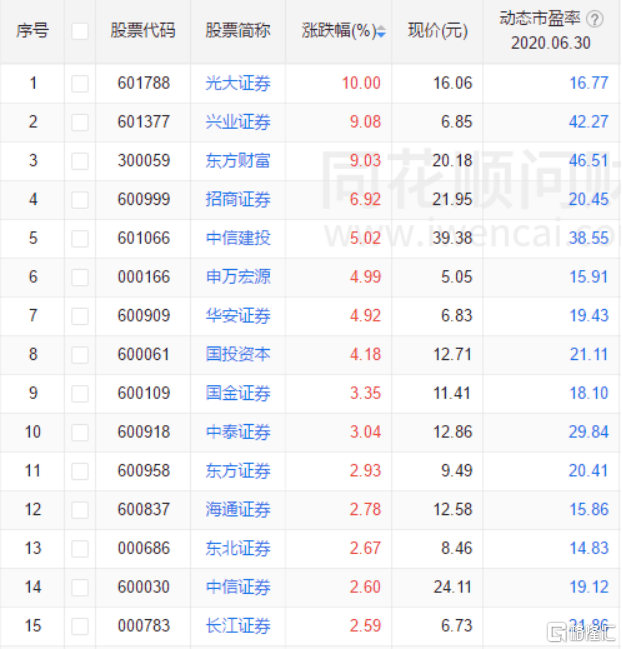Open the 华安证券 stock link

(238, 316)
